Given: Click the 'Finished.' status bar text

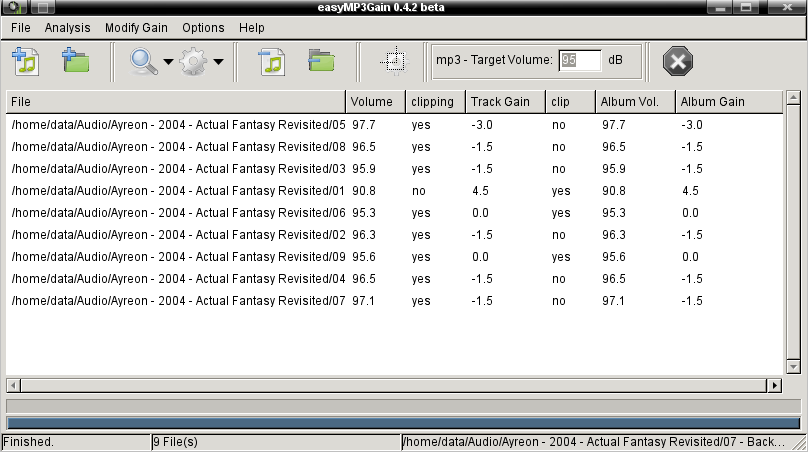Looking at the screenshot, I should 28,442.
